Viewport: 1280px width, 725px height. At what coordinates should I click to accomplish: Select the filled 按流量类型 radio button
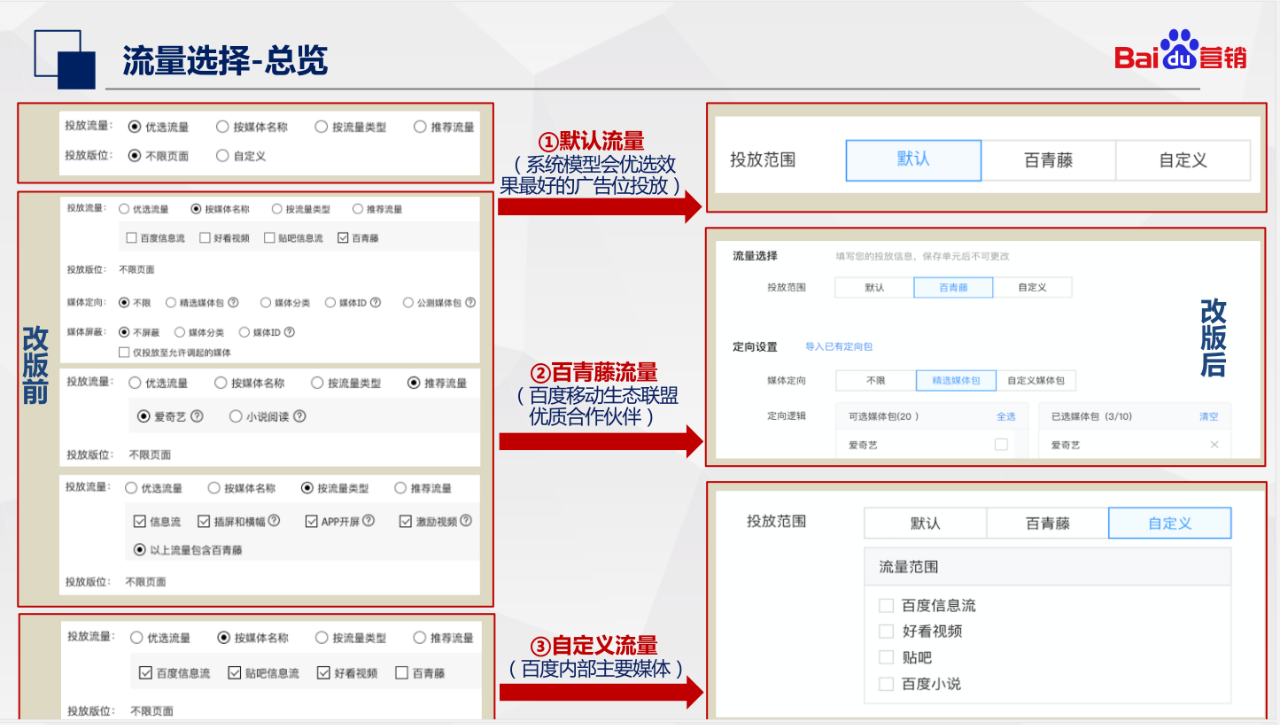307,488
